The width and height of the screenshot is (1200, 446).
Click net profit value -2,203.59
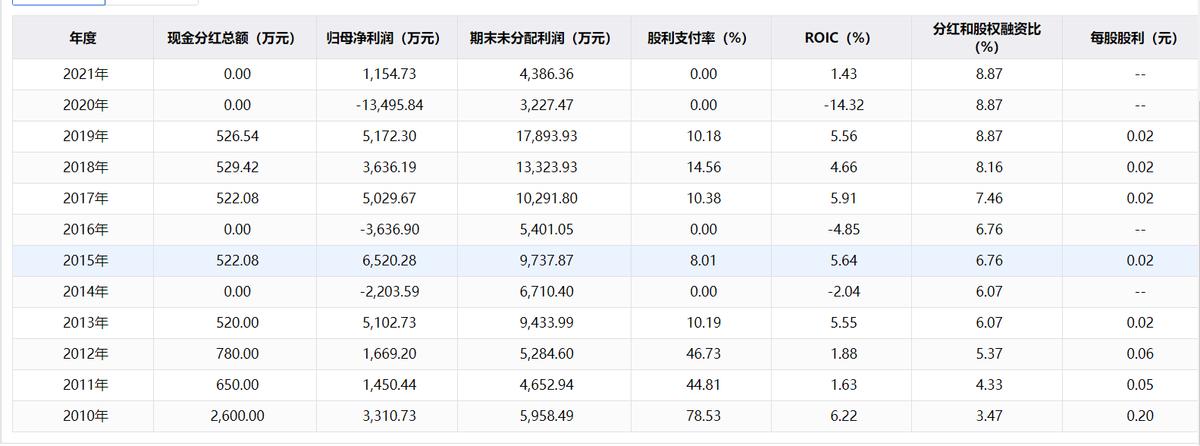tap(390, 292)
